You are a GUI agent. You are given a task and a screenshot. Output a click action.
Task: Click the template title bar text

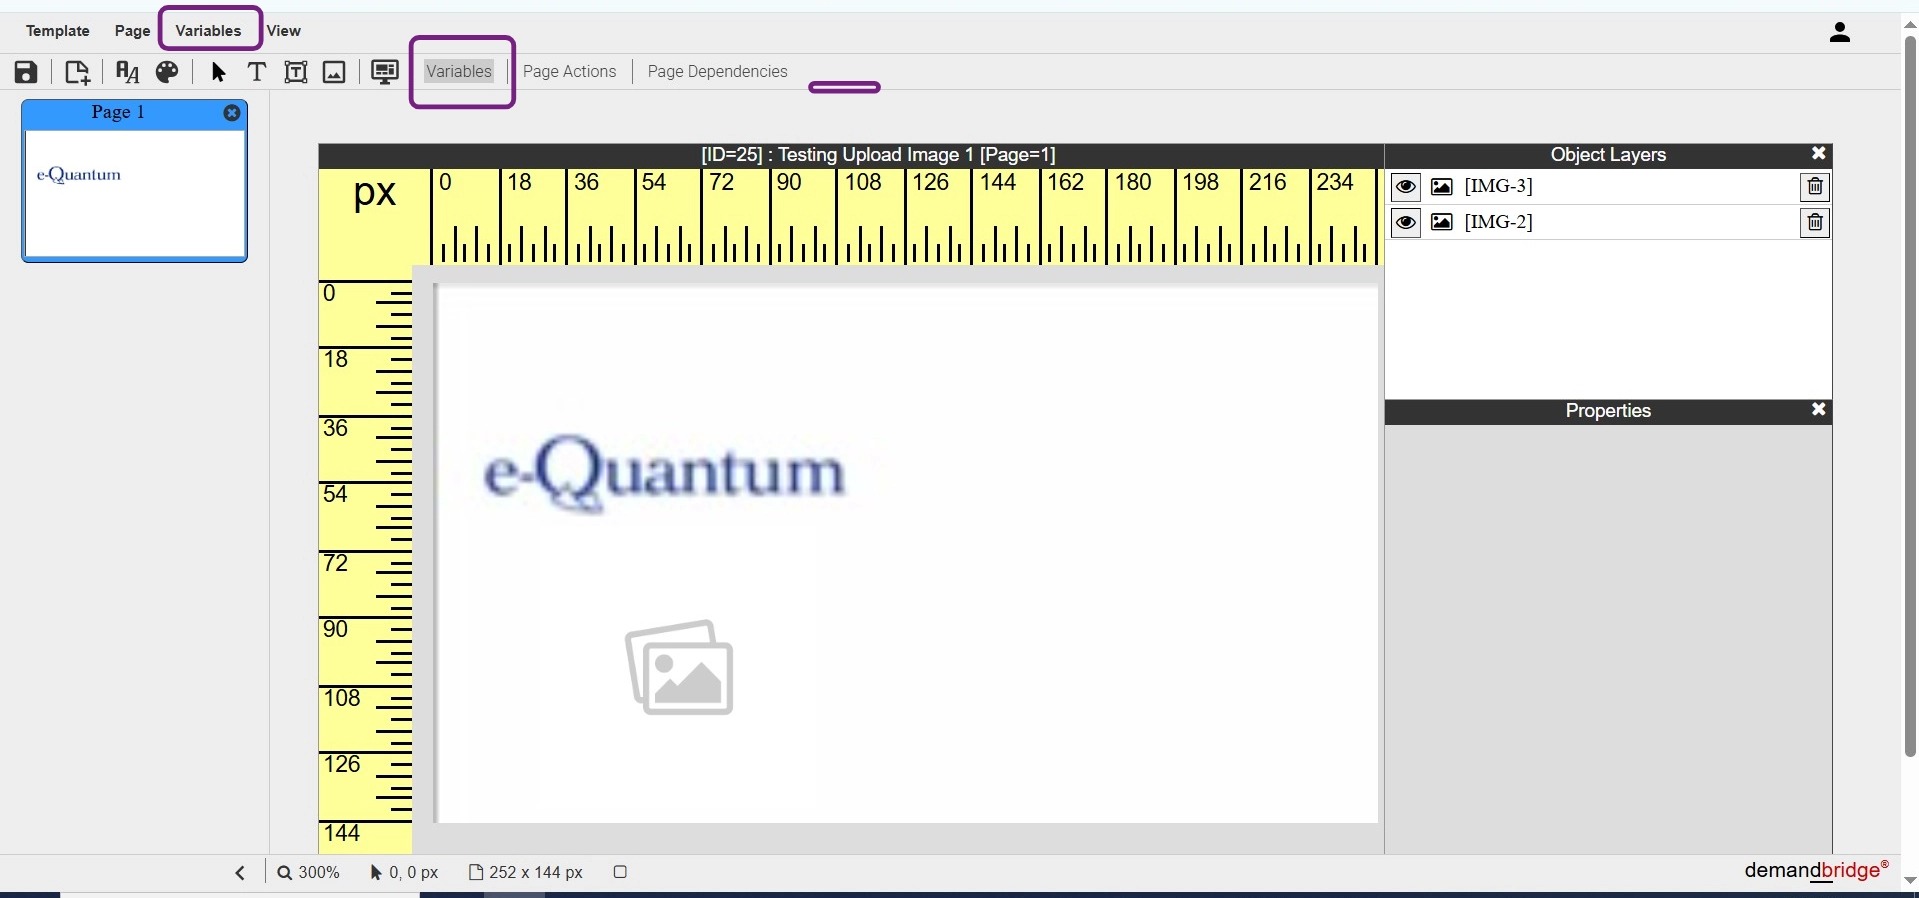(x=878, y=155)
